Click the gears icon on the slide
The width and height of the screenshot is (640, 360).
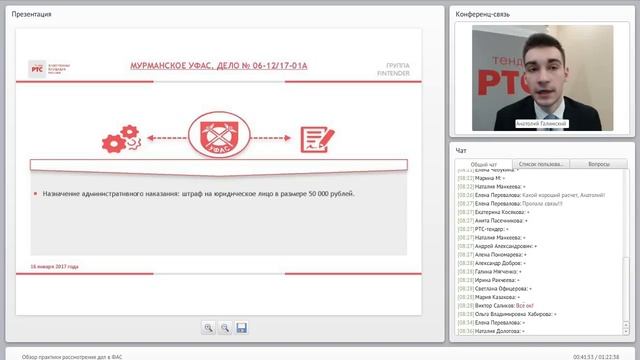tap(122, 139)
